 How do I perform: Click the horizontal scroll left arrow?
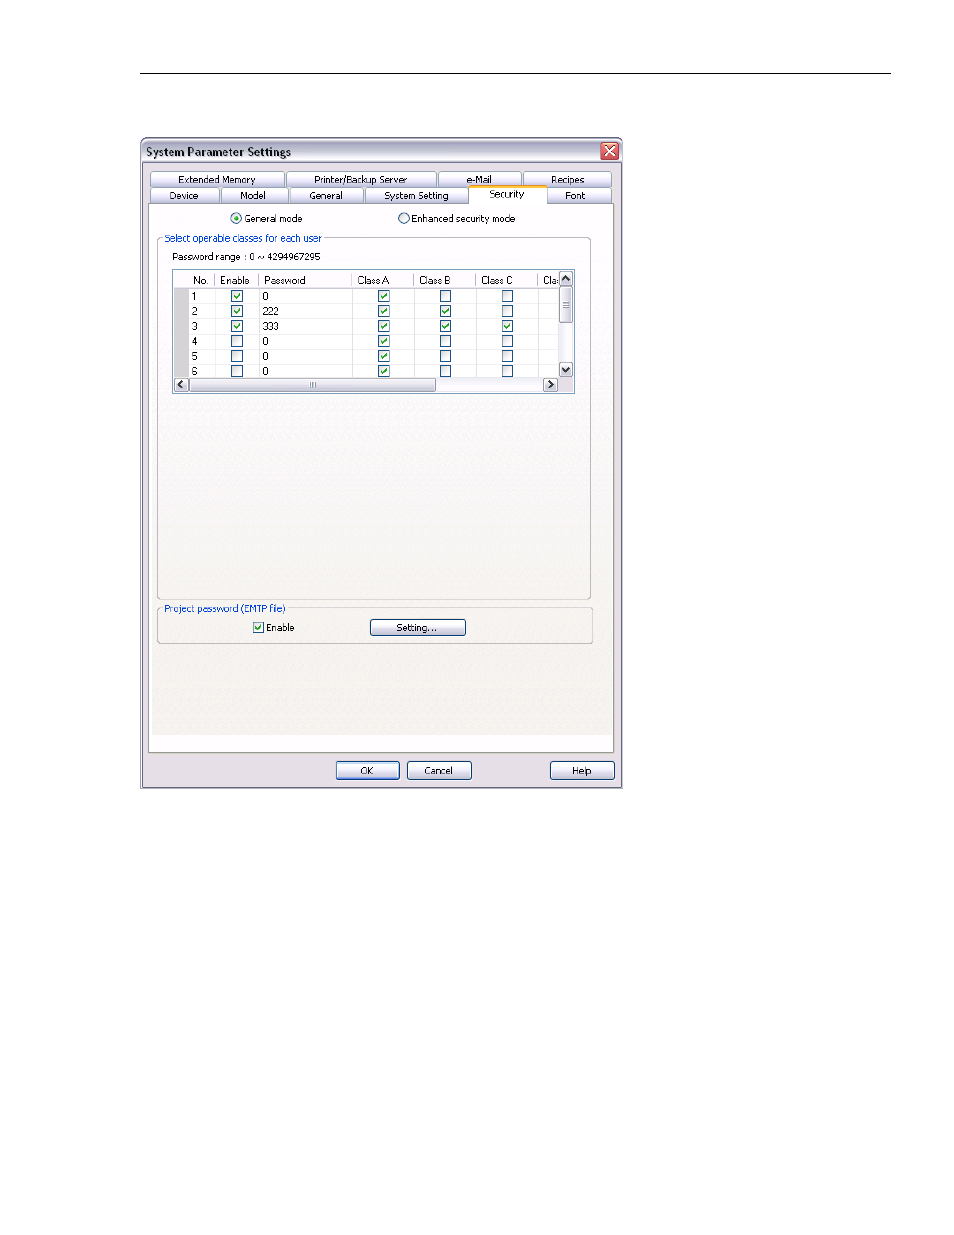coord(181,385)
